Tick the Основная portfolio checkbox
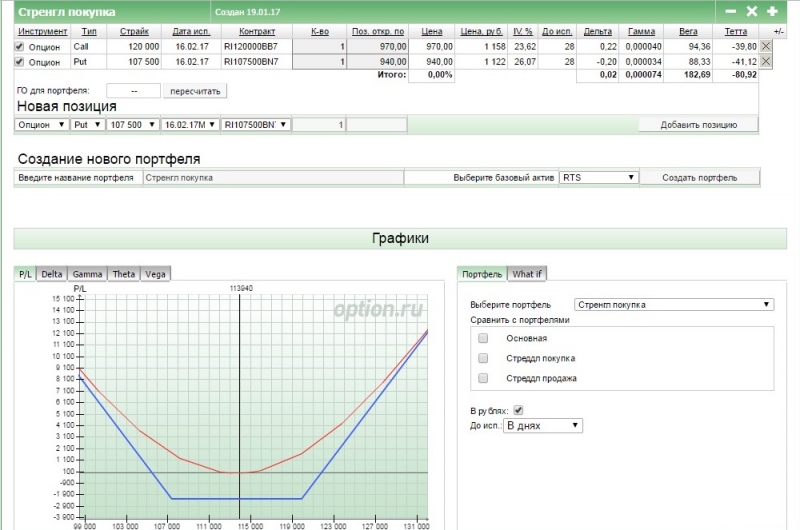Image resolution: width=800 pixels, height=530 pixels. tap(483, 338)
